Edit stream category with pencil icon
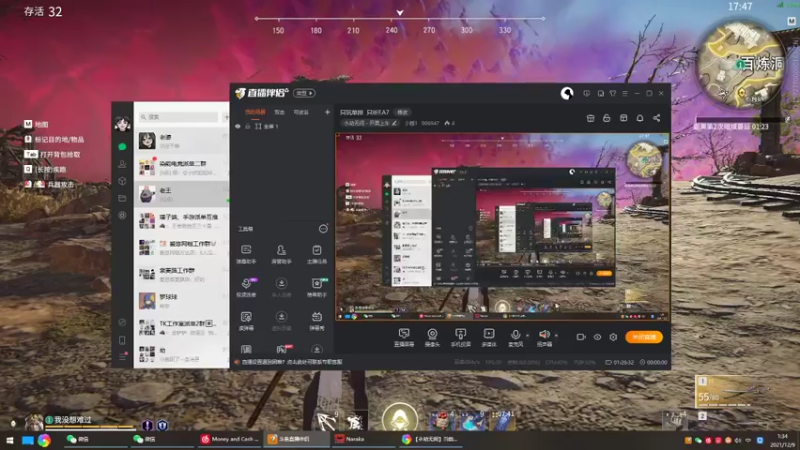Screen dimensions: 800x450 tap(394, 123)
